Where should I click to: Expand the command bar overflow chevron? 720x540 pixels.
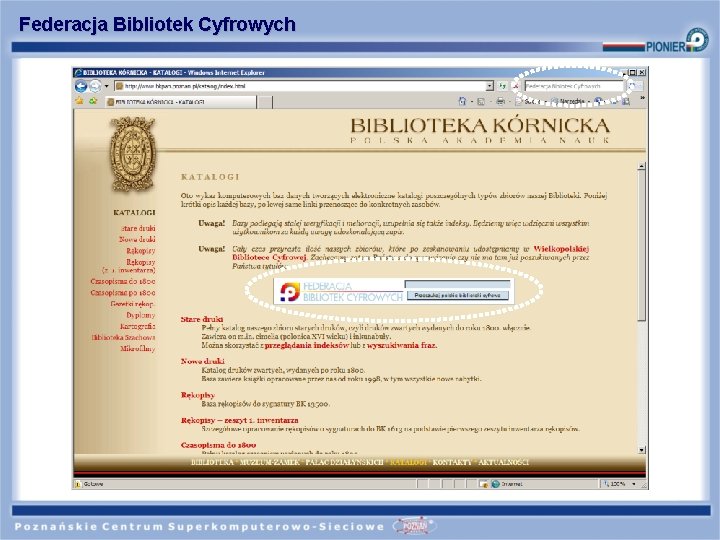pyautogui.click(x=642, y=98)
